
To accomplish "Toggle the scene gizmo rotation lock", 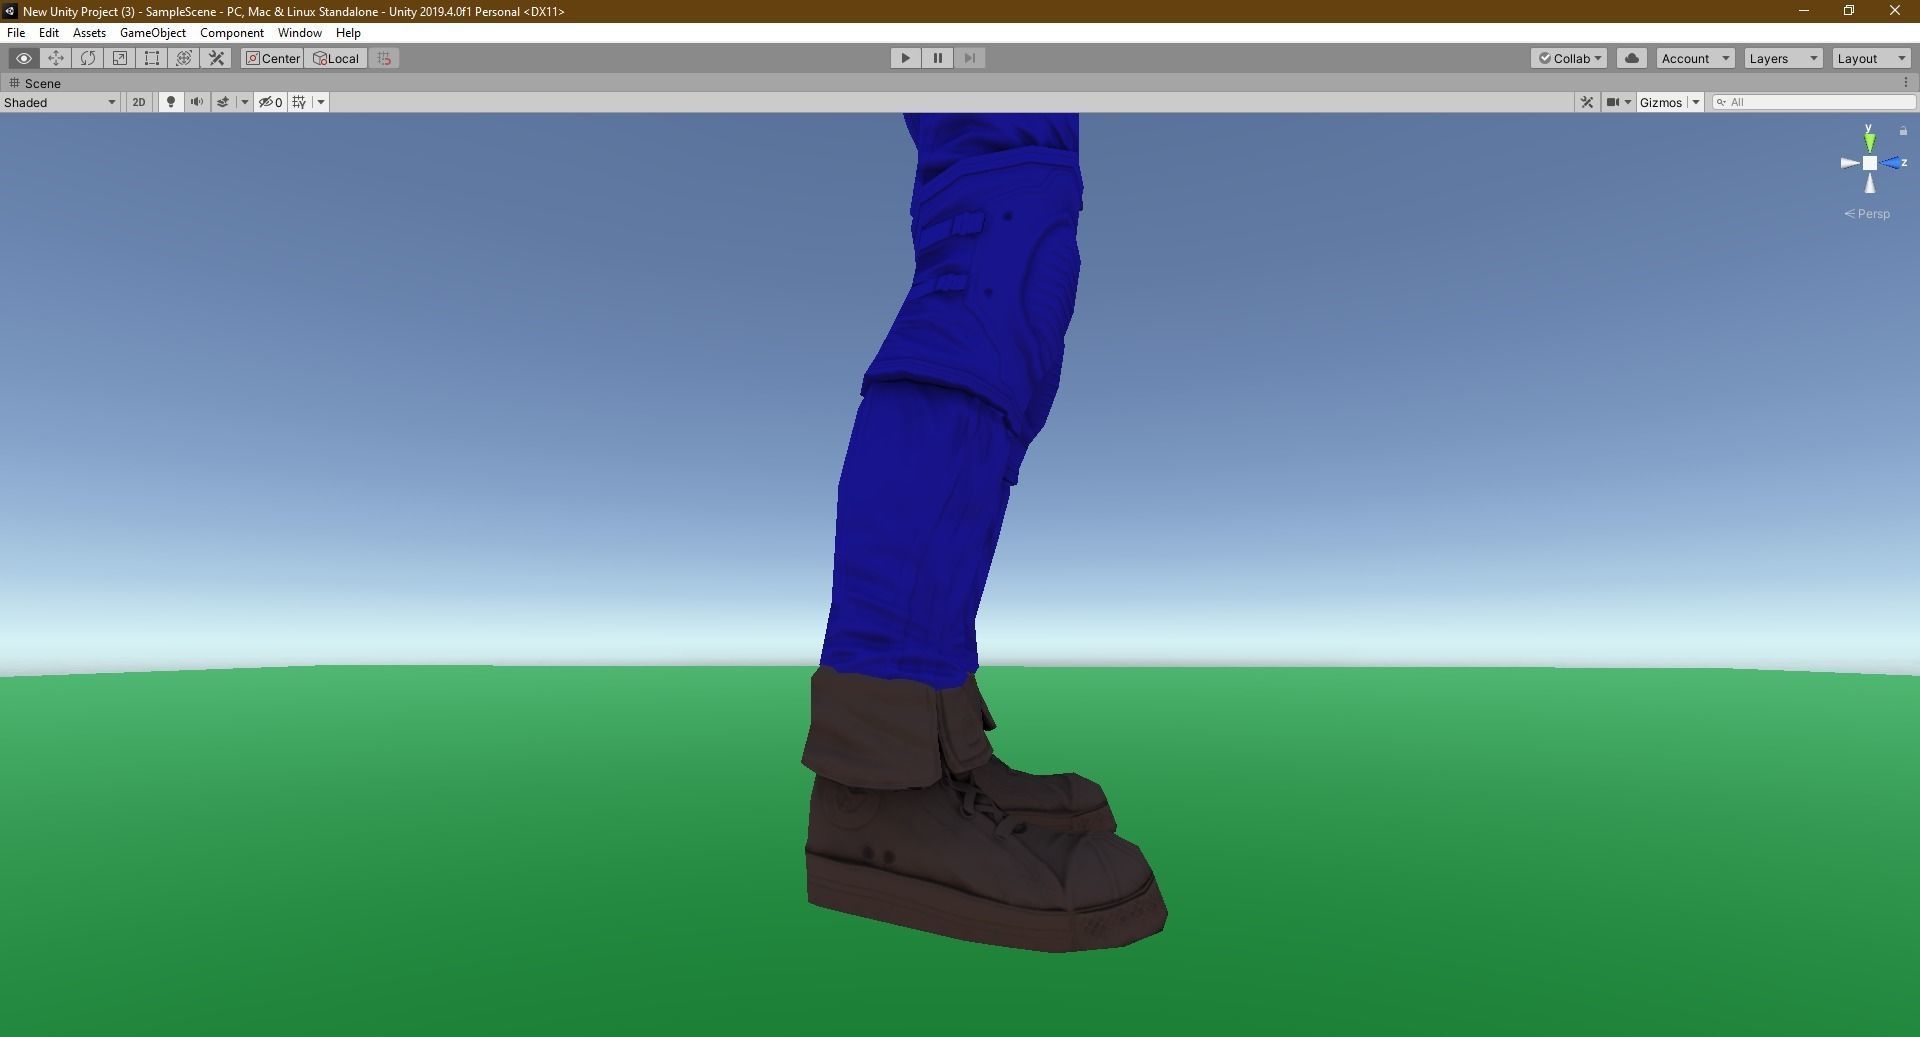I will pos(1903,131).
